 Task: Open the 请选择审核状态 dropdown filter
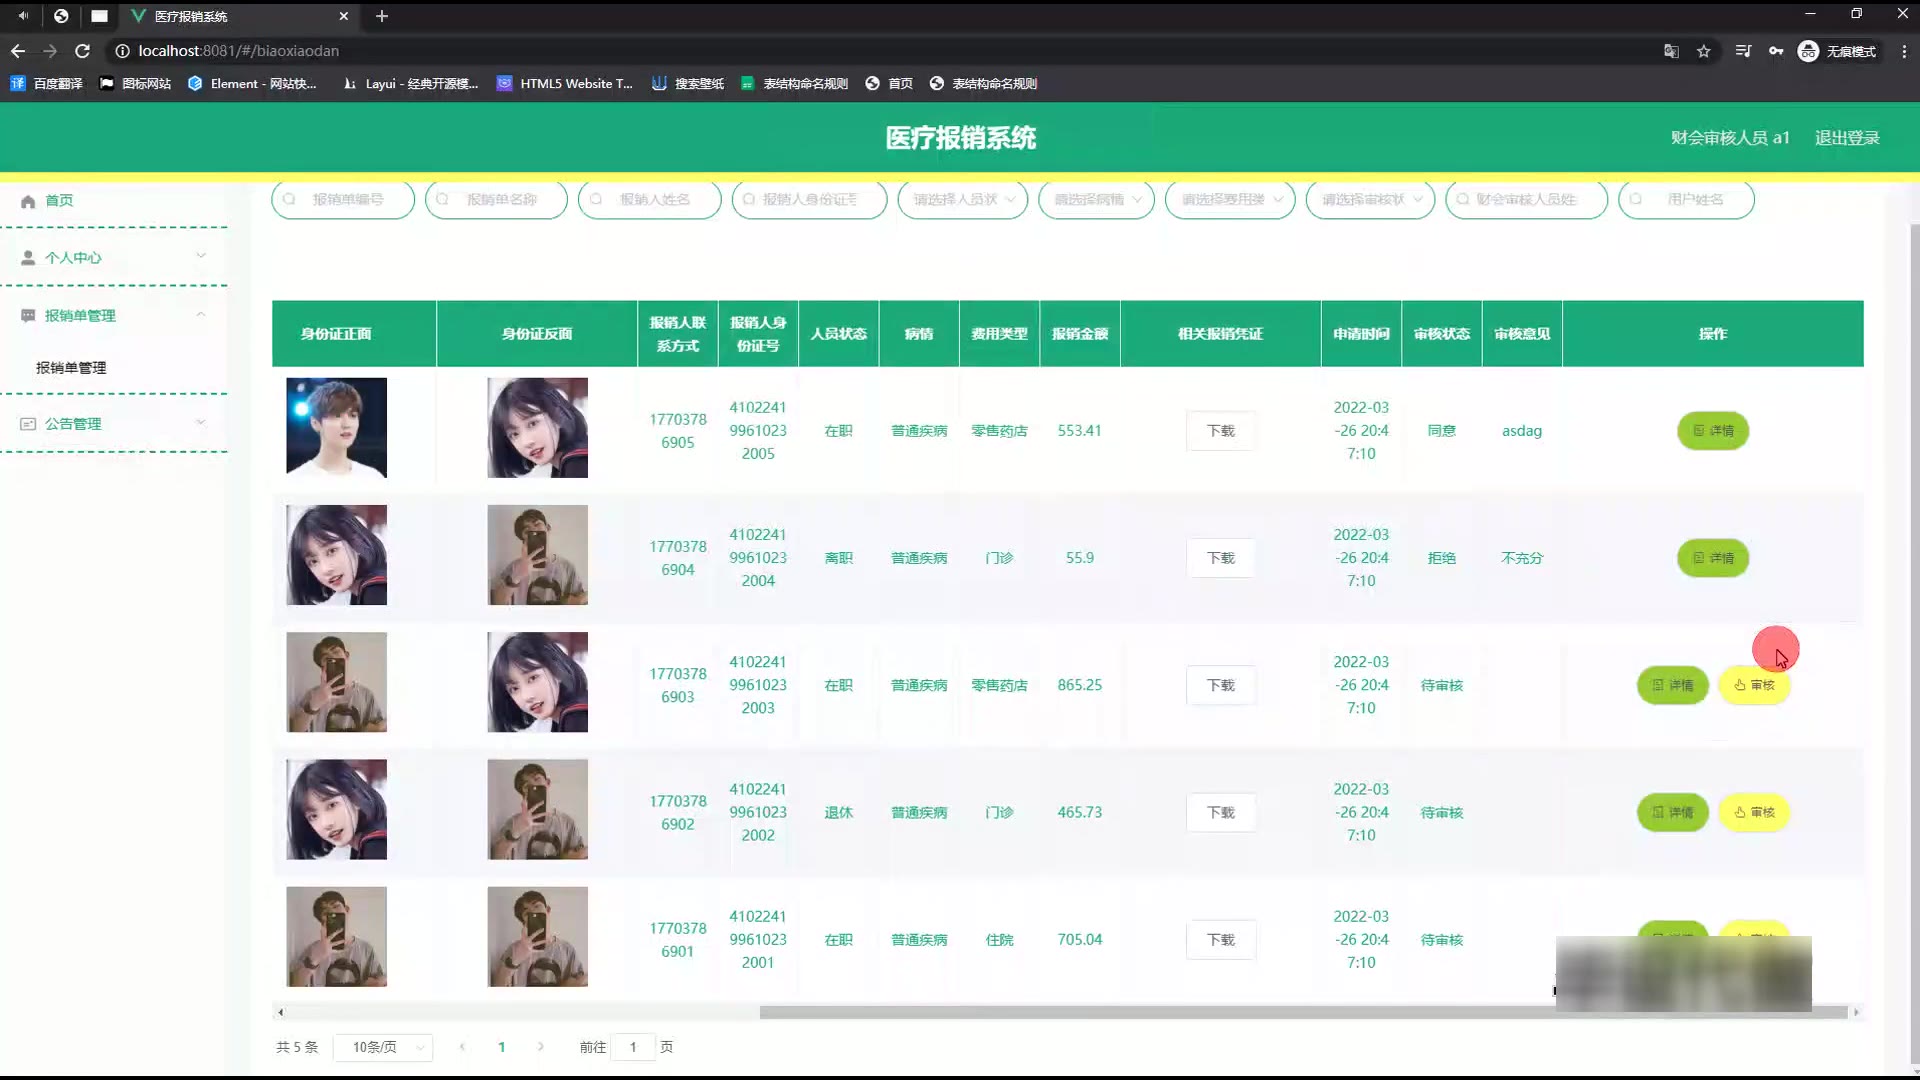pyautogui.click(x=1370, y=200)
